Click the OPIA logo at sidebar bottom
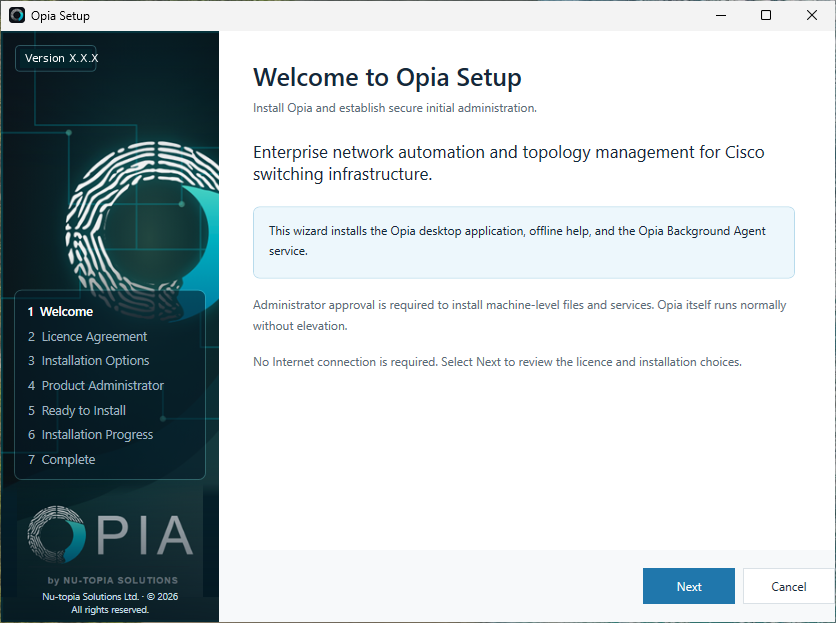 110,534
